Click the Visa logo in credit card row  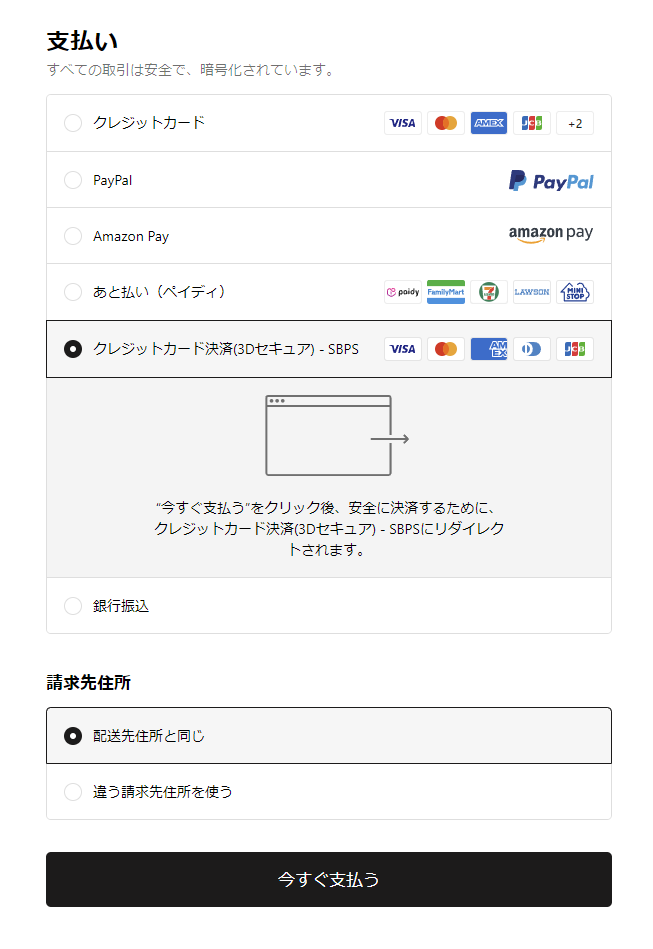coord(402,123)
